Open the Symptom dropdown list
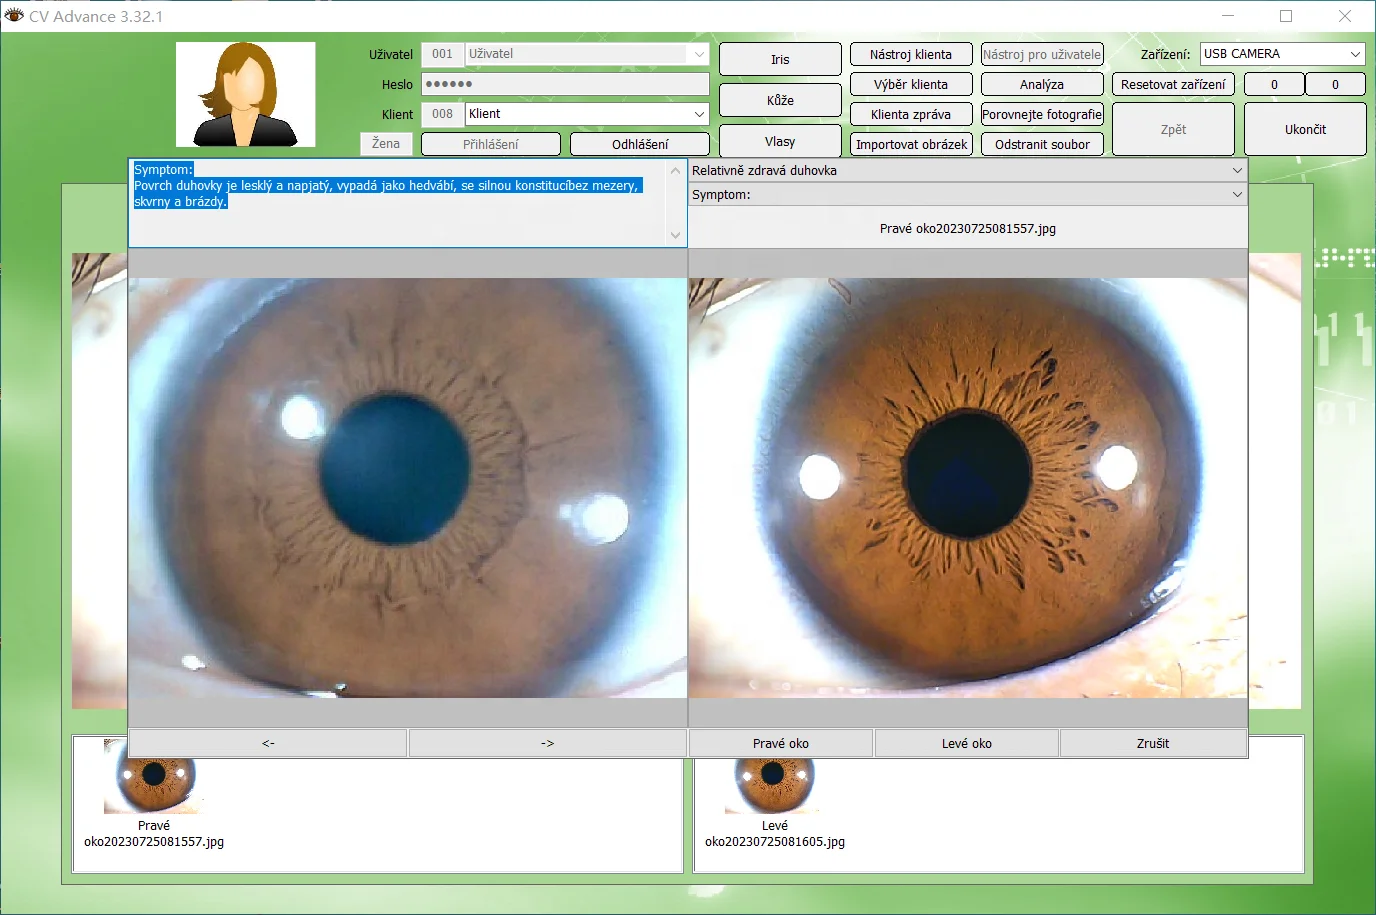The width and height of the screenshot is (1376, 915). click(1238, 194)
